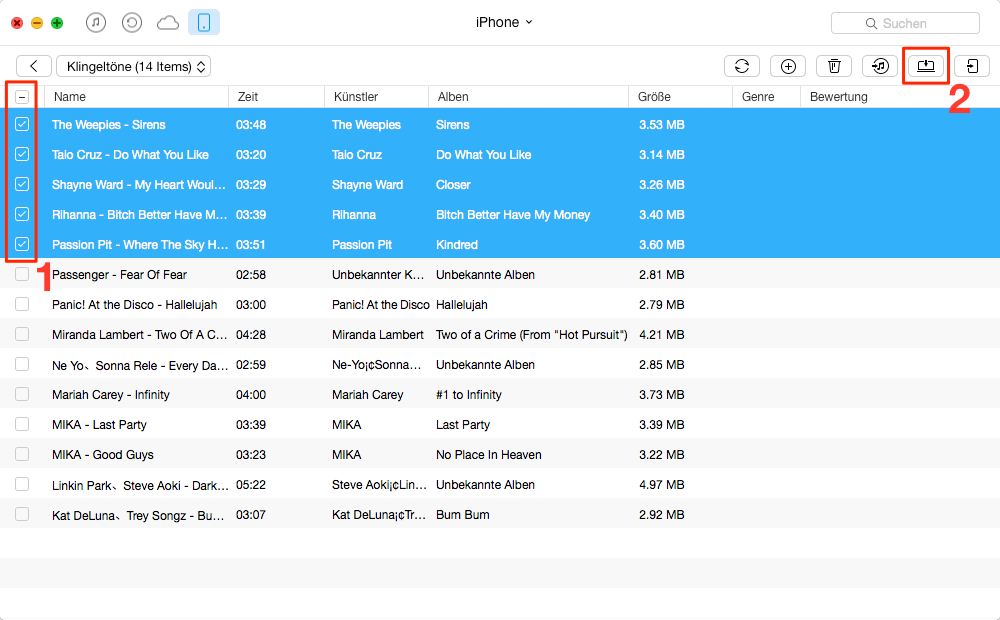Add new ringtones with the plus icon

(x=788, y=66)
